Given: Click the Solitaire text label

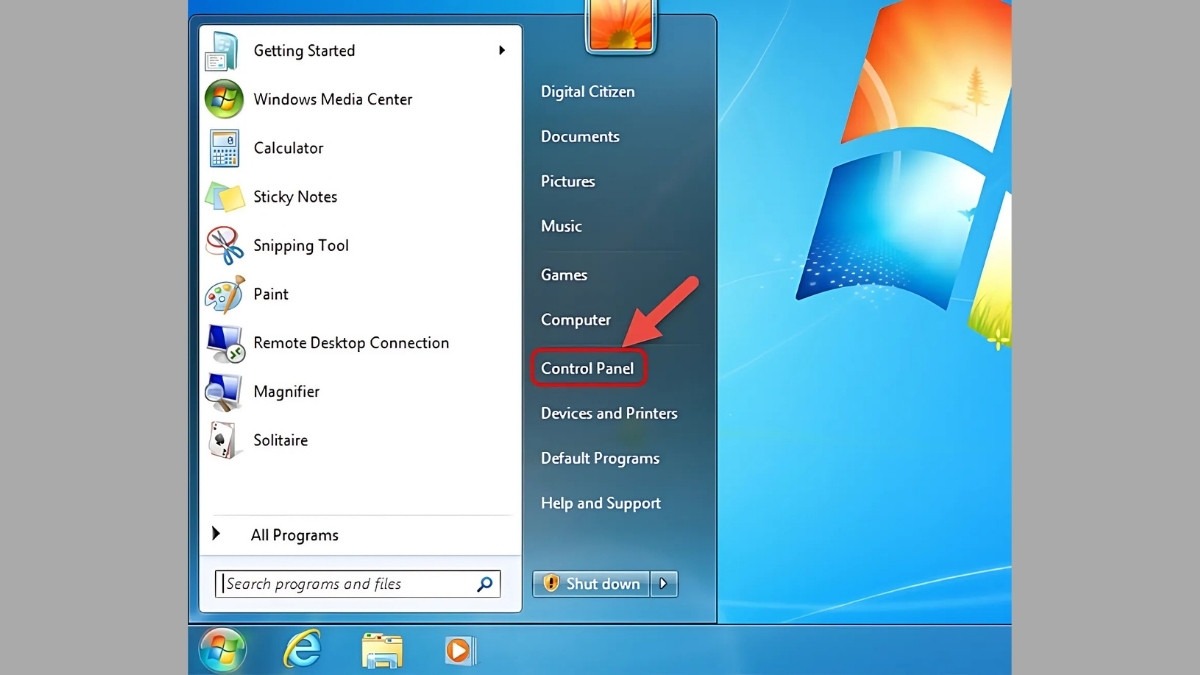Looking at the screenshot, I should click(280, 440).
